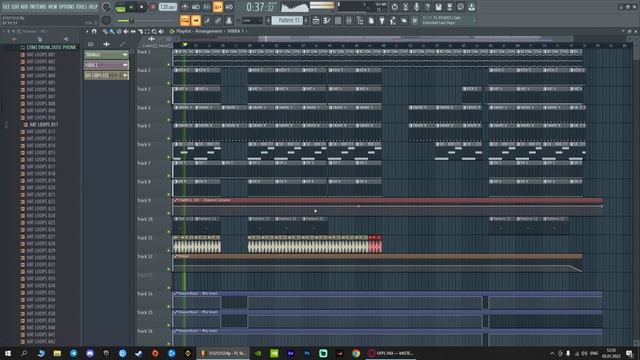
Task: Open the tempo tapper icon
Action: 393,20
